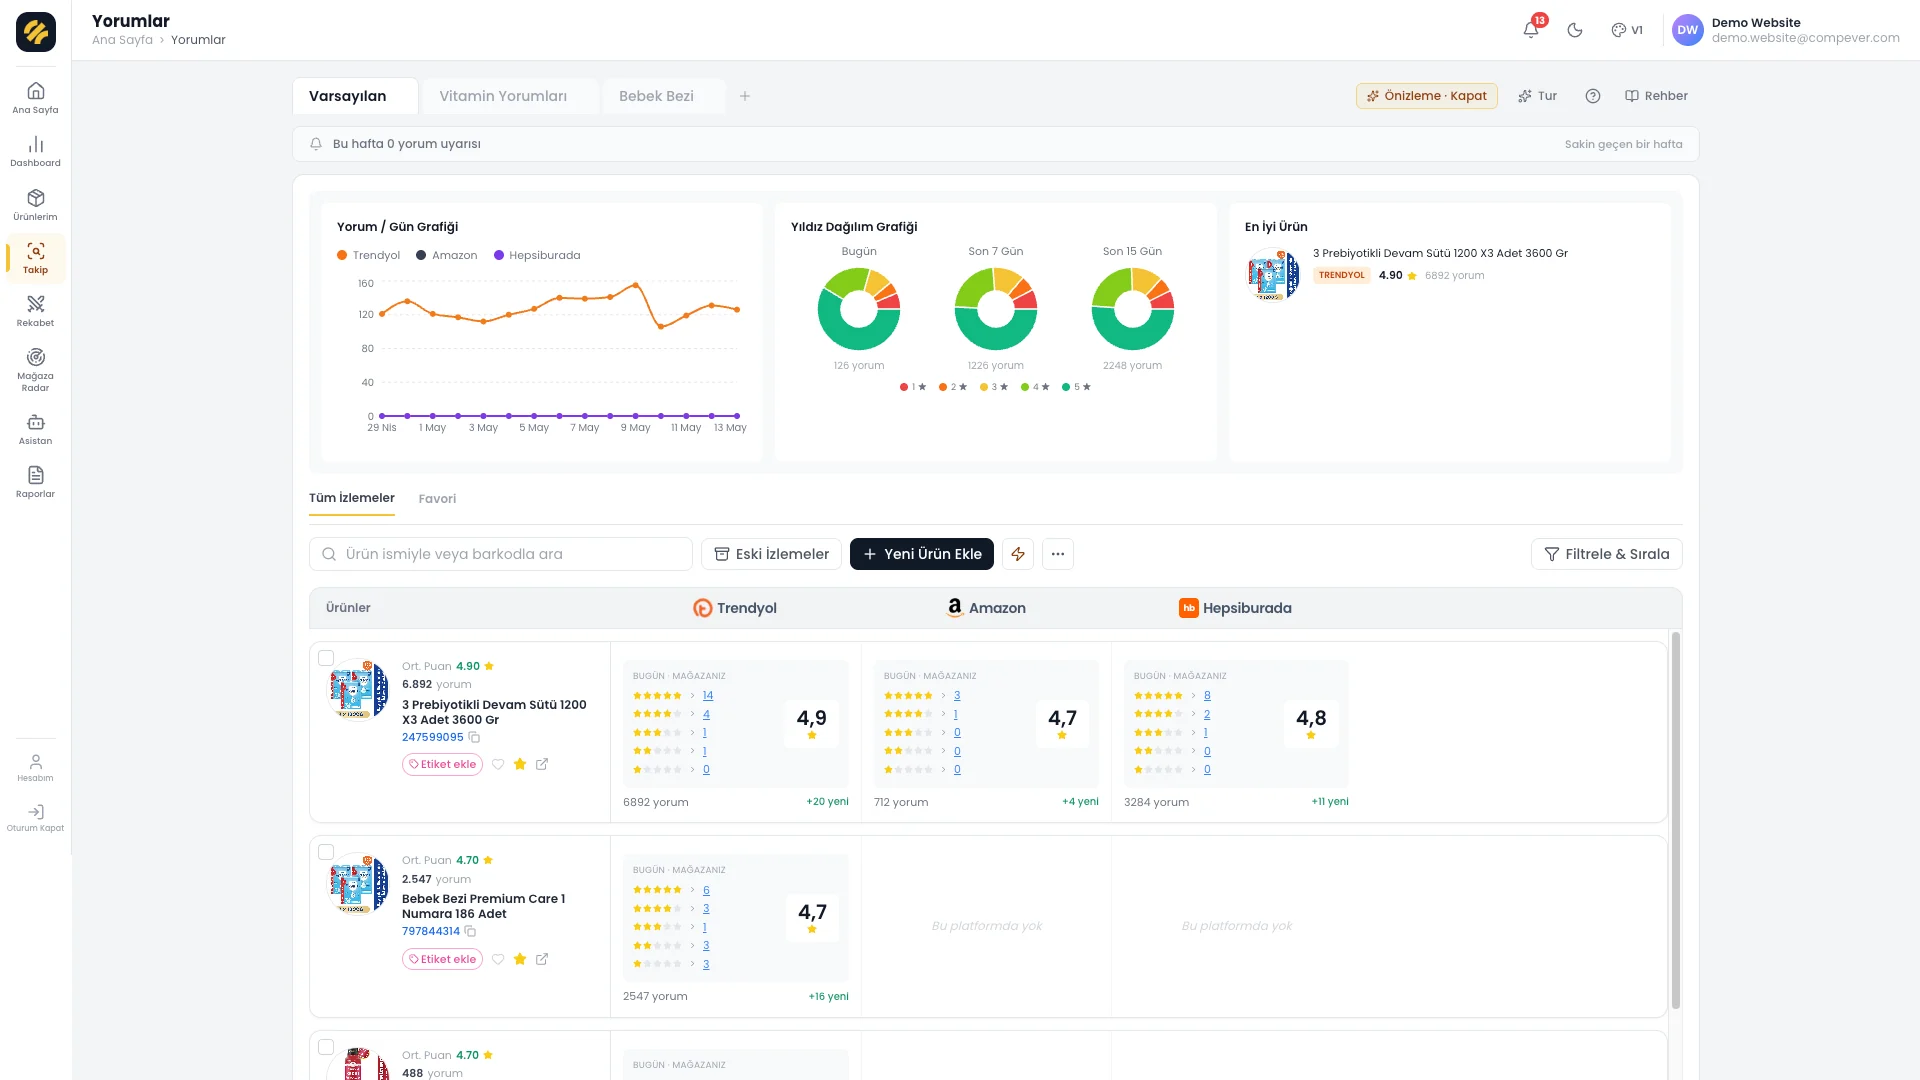
Task: Open the help question mark icon
Action: [x=1593, y=96]
